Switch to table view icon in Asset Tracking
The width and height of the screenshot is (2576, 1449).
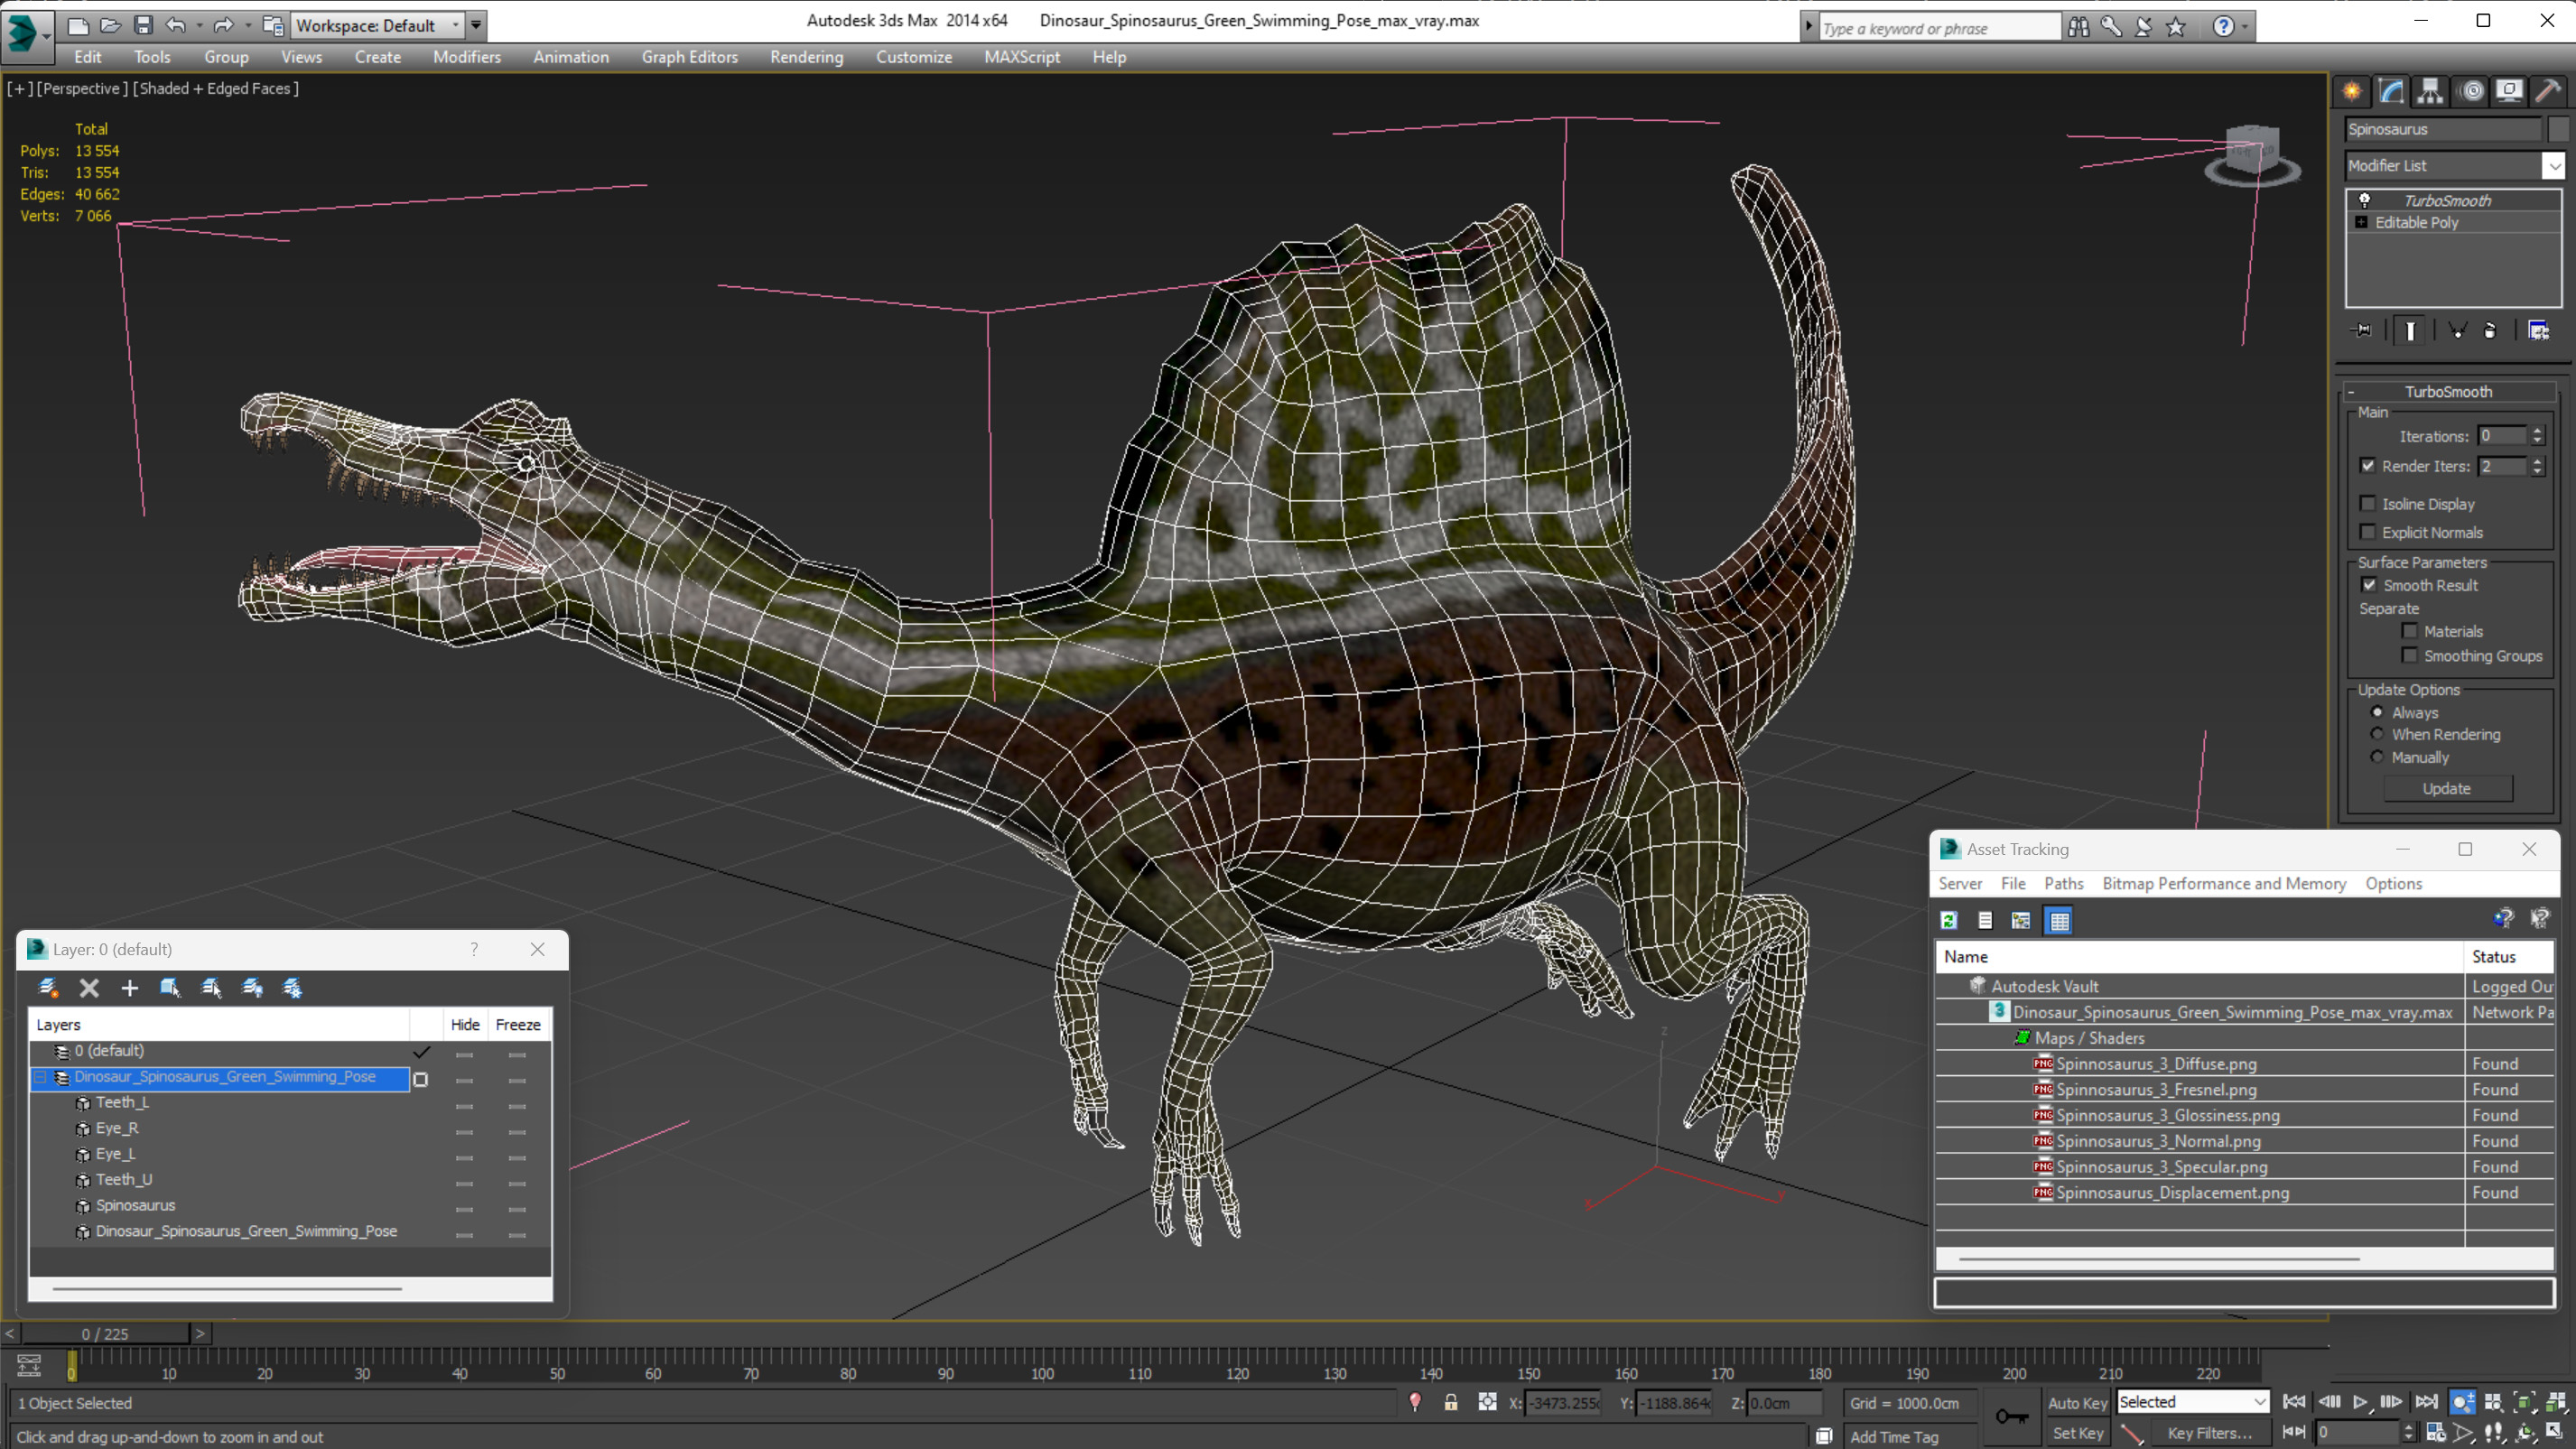2059,920
